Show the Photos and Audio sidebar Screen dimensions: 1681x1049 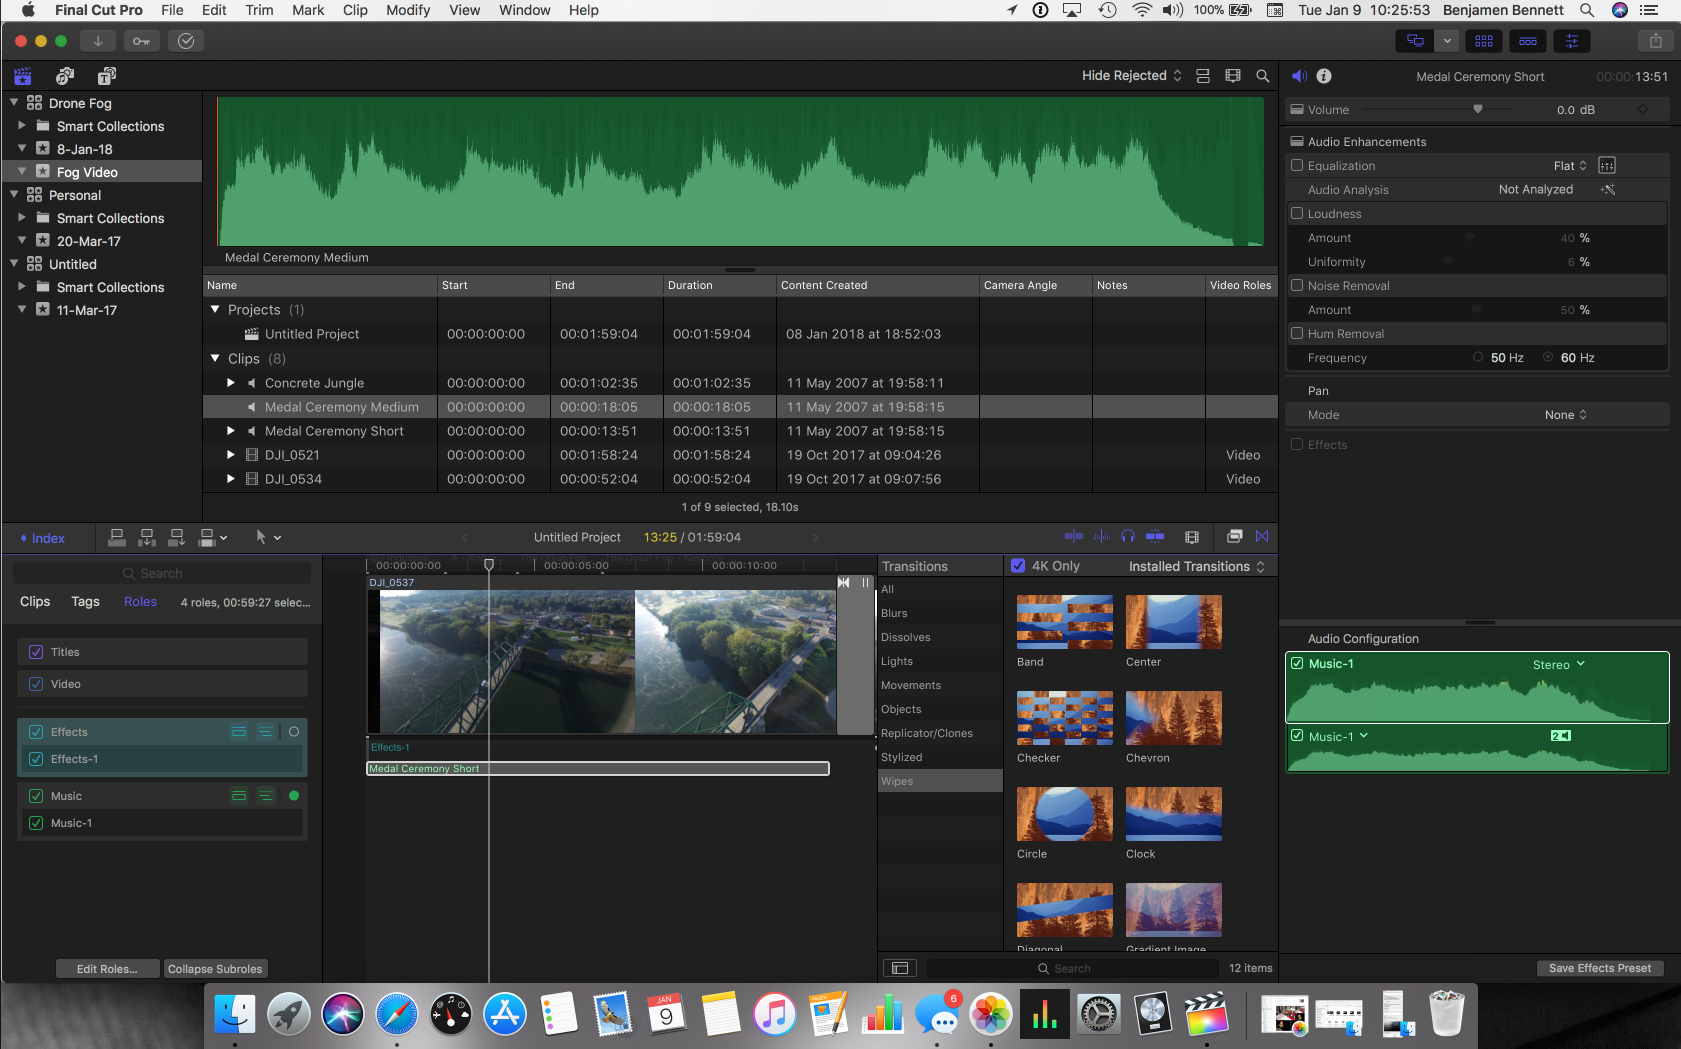click(65, 76)
